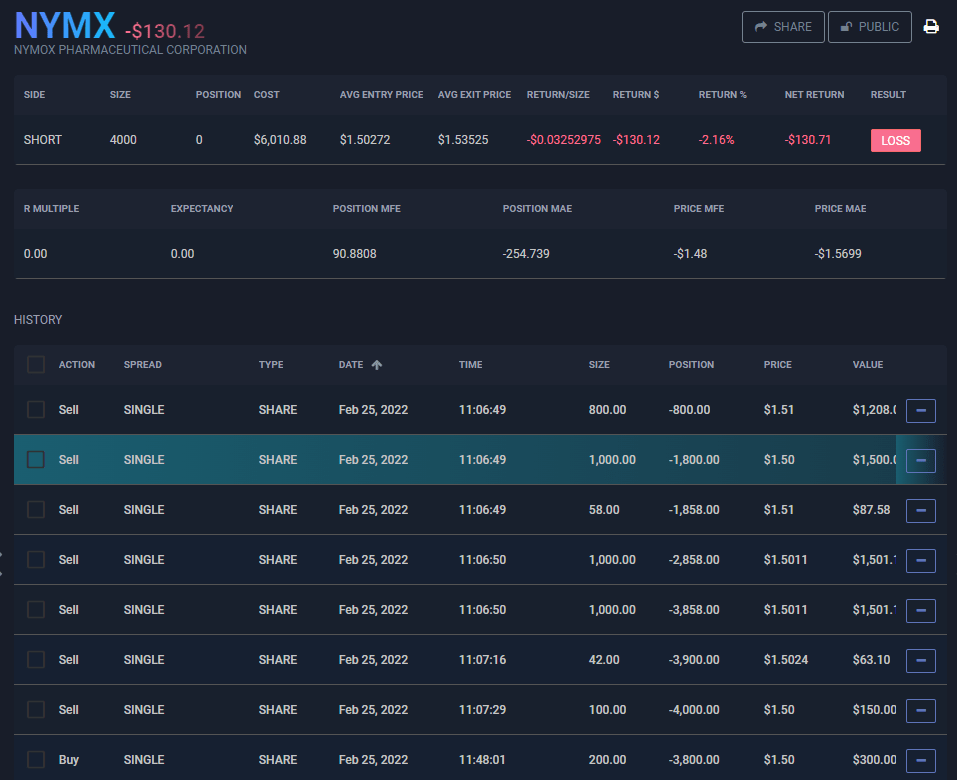Tick the checkbox for the 58.00 sell row
The height and width of the screenshot is (780, 957).
pyautogui.click(x=36, y=510)
